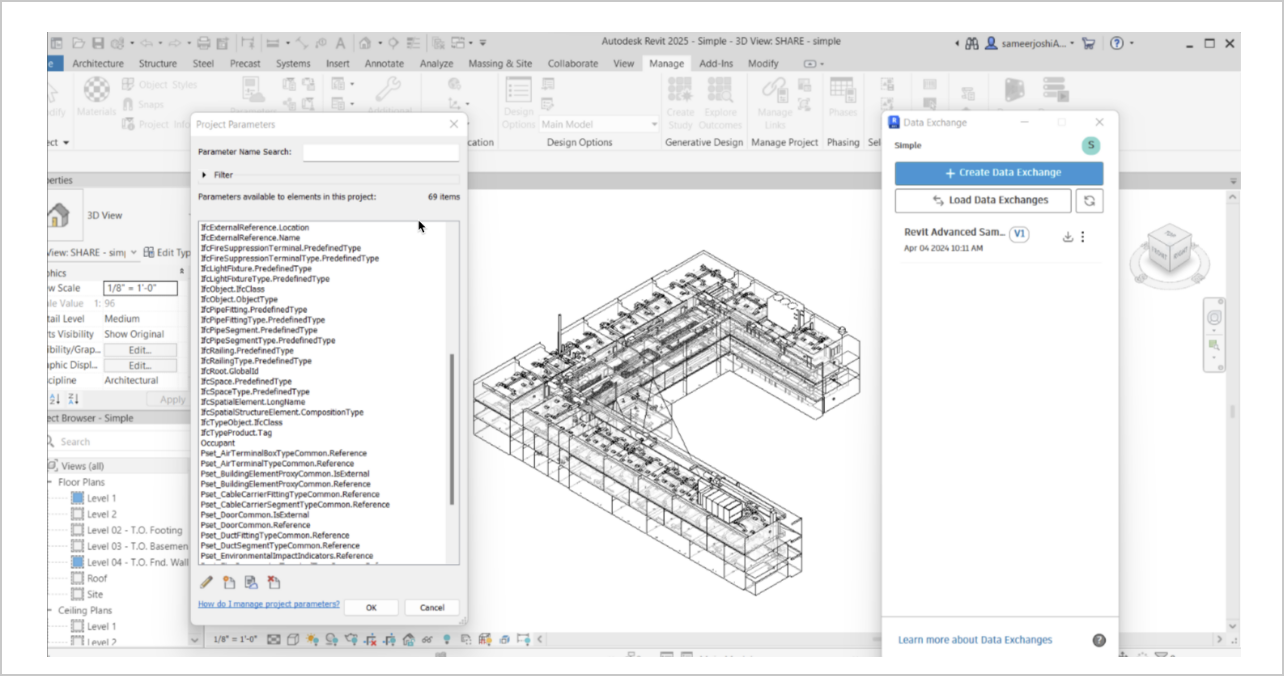Click the pencil edit parameter icon
The height and width of the screenshot is (676, 1284).
coord(207,582)
